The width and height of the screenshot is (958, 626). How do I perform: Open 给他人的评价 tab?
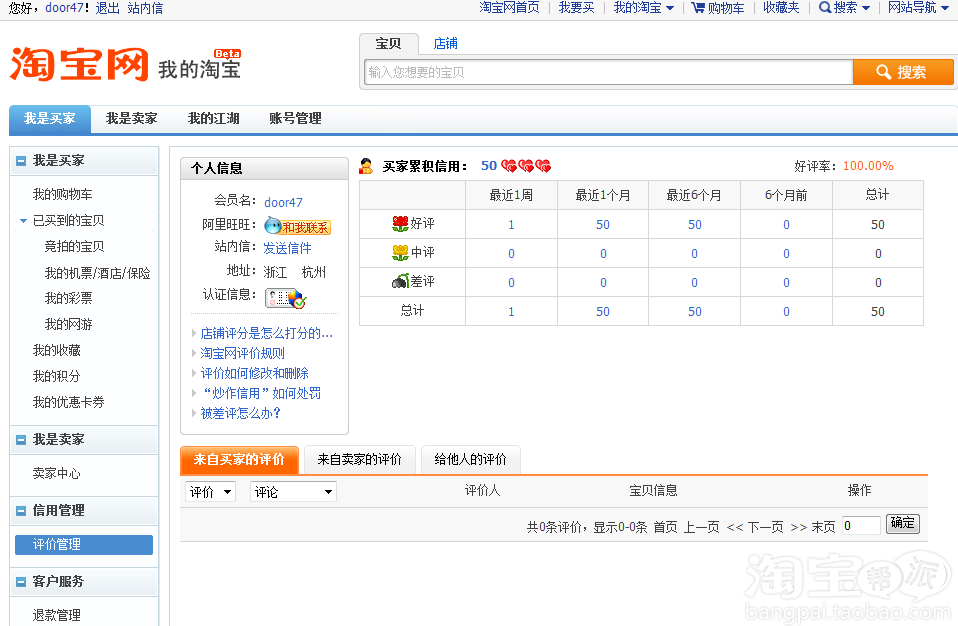(470, 459)
